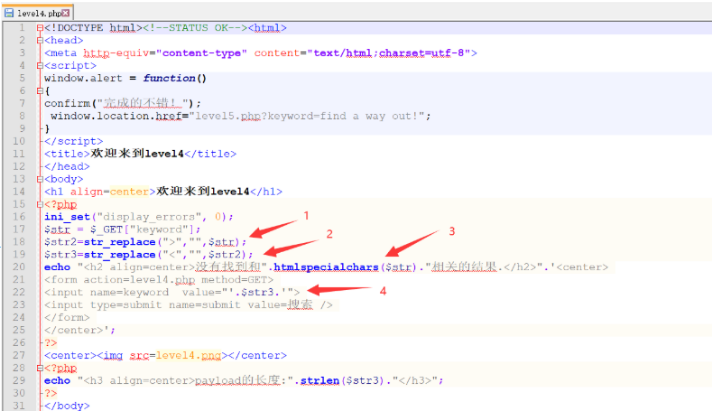The width and height of the screenshot is (724, 411).
Task: Click line number 5 in the margin
Action: point(22,78)
